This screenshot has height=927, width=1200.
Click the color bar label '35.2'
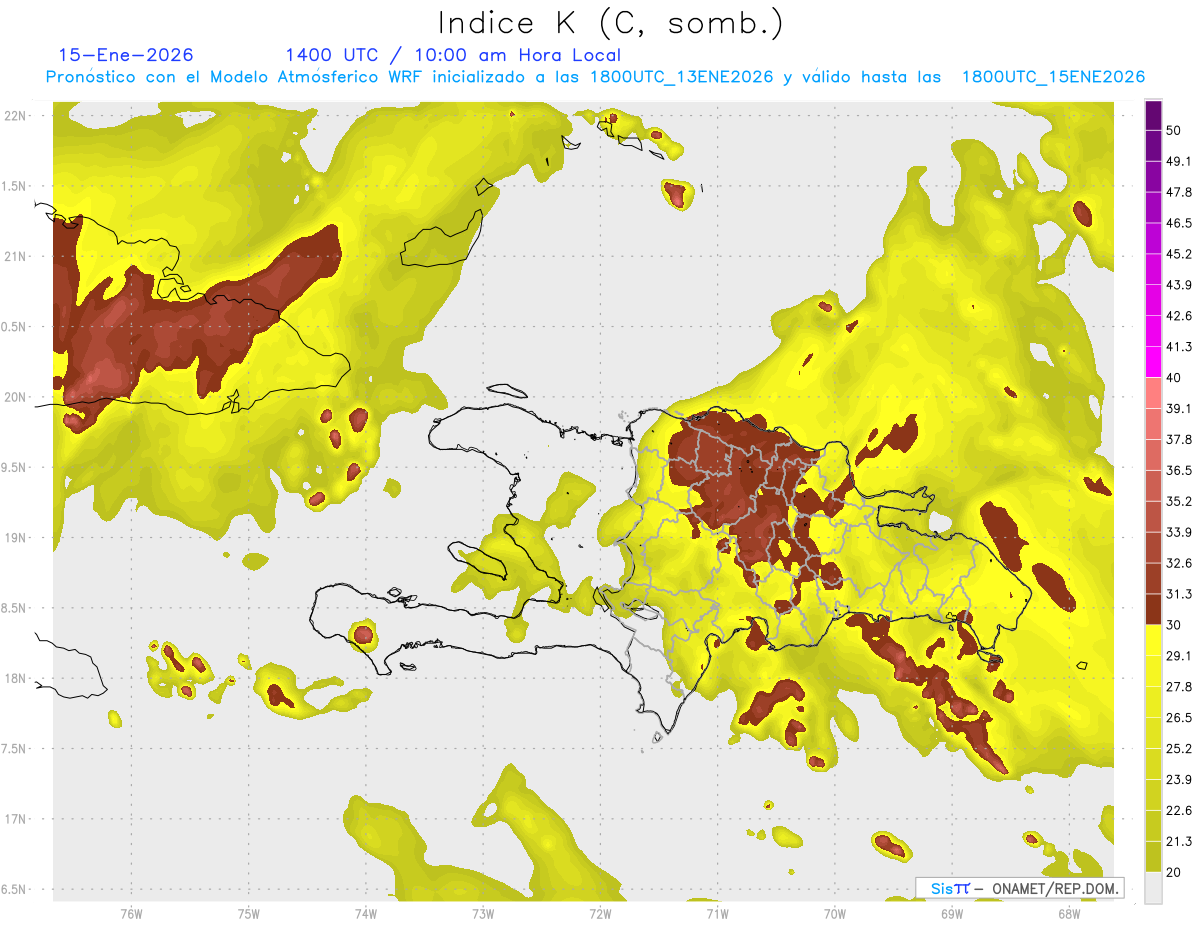1179,501
